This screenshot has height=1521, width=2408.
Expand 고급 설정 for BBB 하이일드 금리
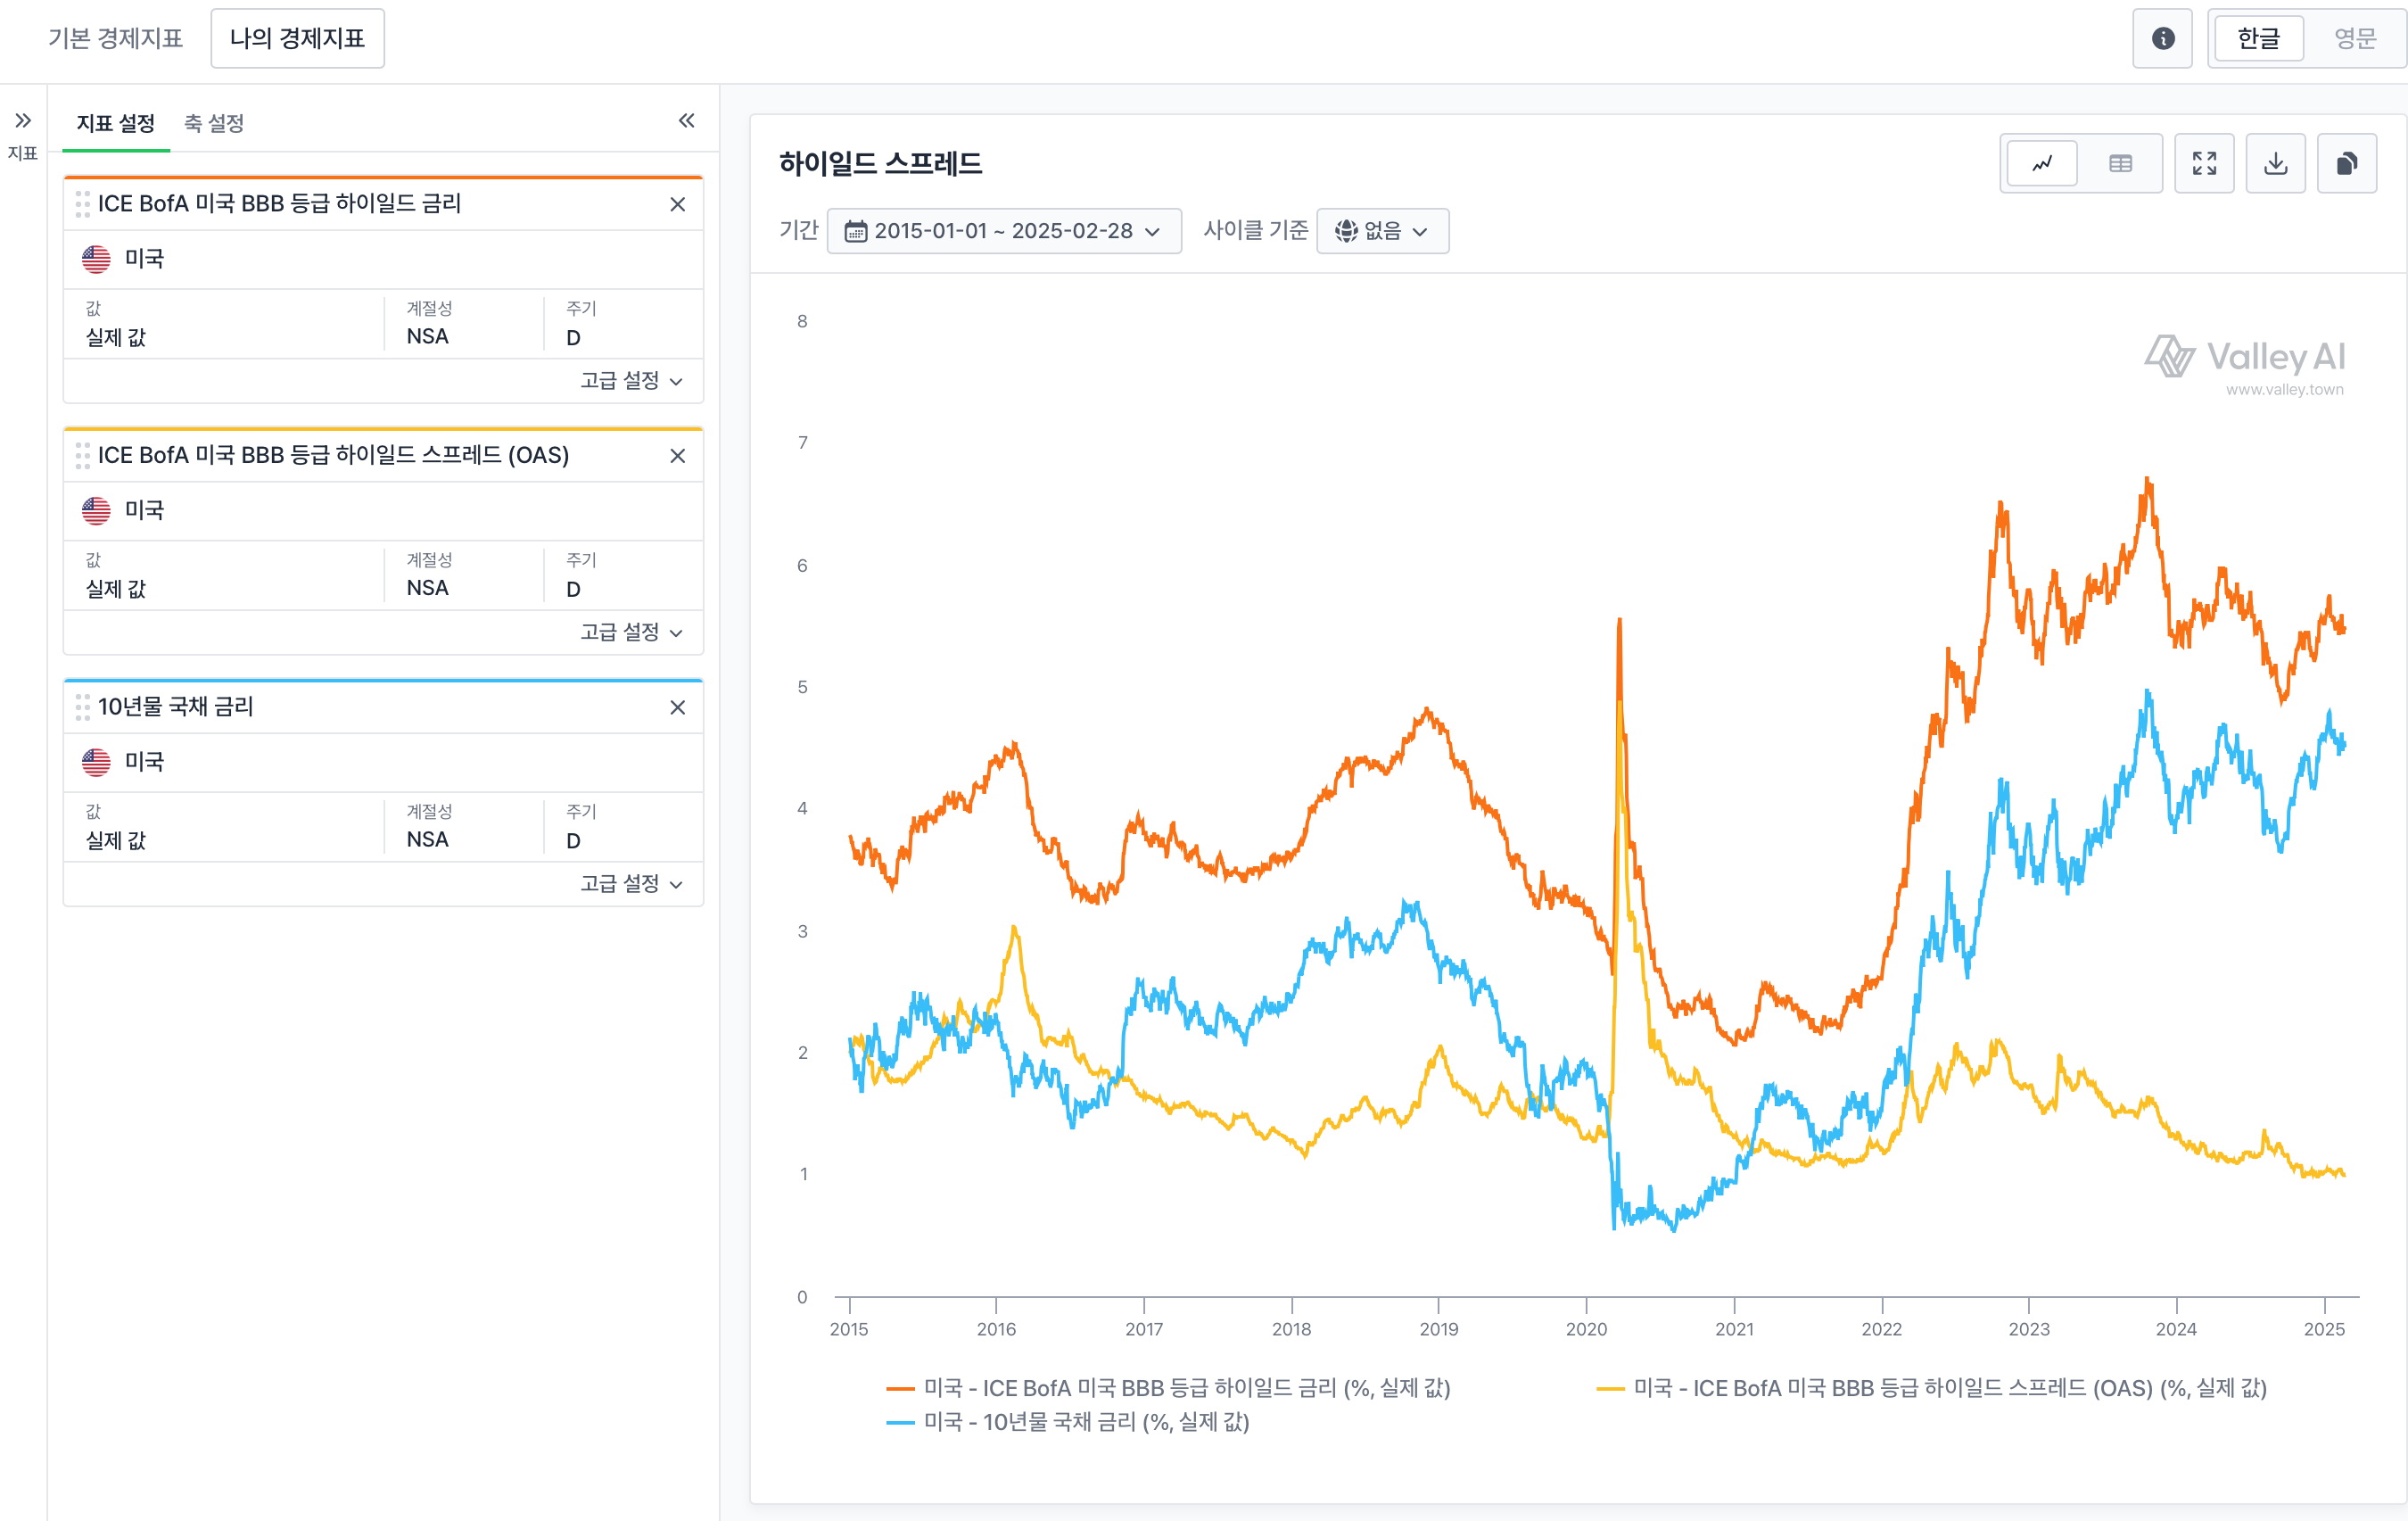point(631,380)
